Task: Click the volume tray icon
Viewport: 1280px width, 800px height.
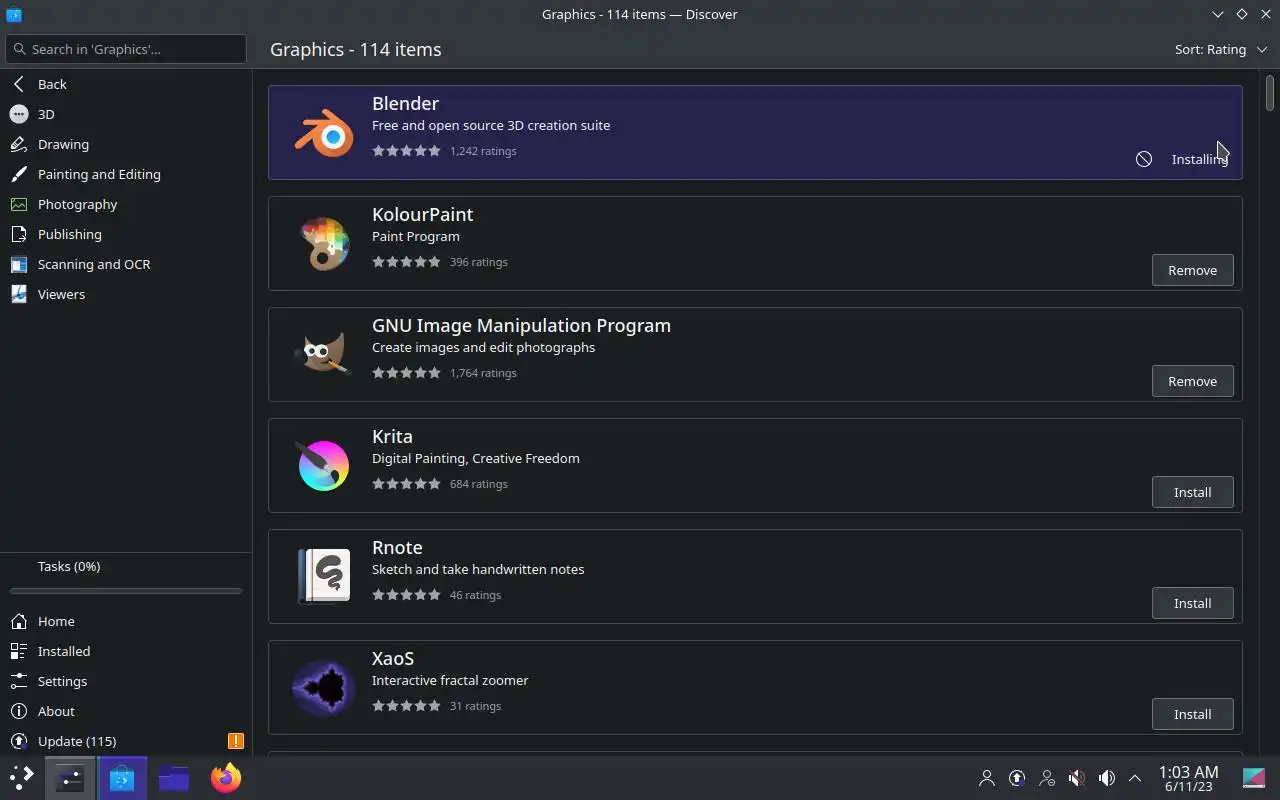Action: pyautogui.click(x=1107, y=777)
